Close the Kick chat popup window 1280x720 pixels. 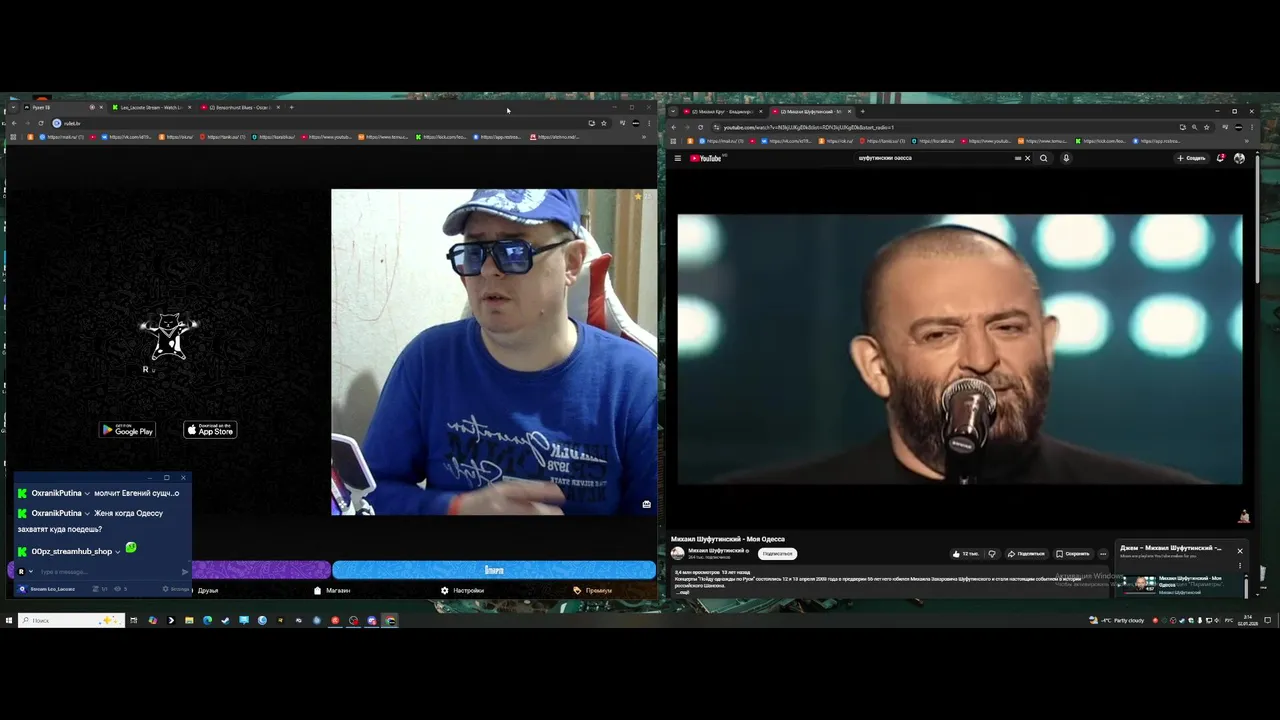(x=183, y=478)
